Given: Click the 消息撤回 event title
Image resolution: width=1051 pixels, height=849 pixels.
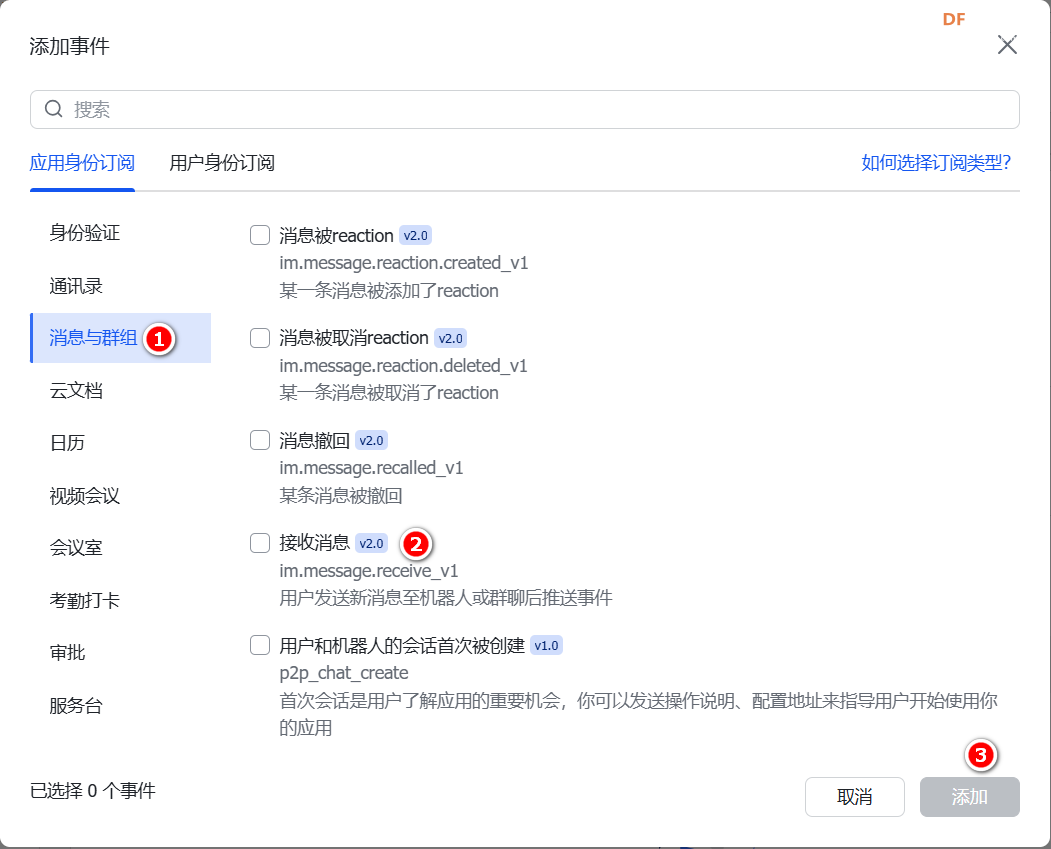Looking at the screenshot, I should coord(314,440).
